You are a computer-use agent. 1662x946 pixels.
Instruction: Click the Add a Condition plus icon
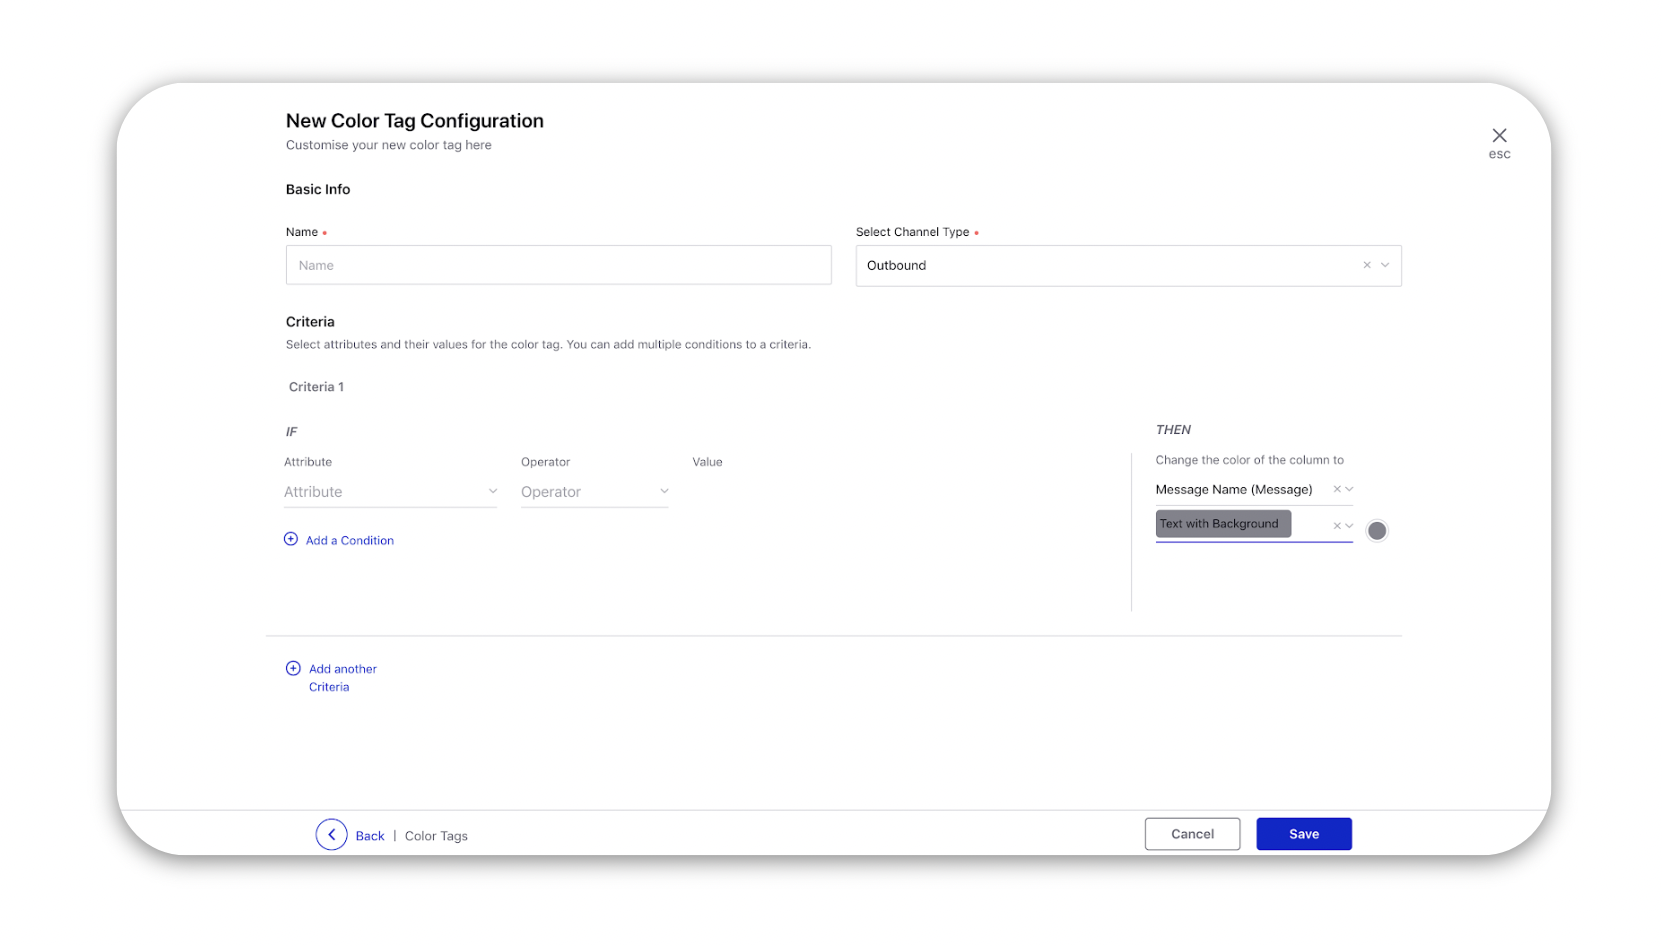tap(291, 539)
